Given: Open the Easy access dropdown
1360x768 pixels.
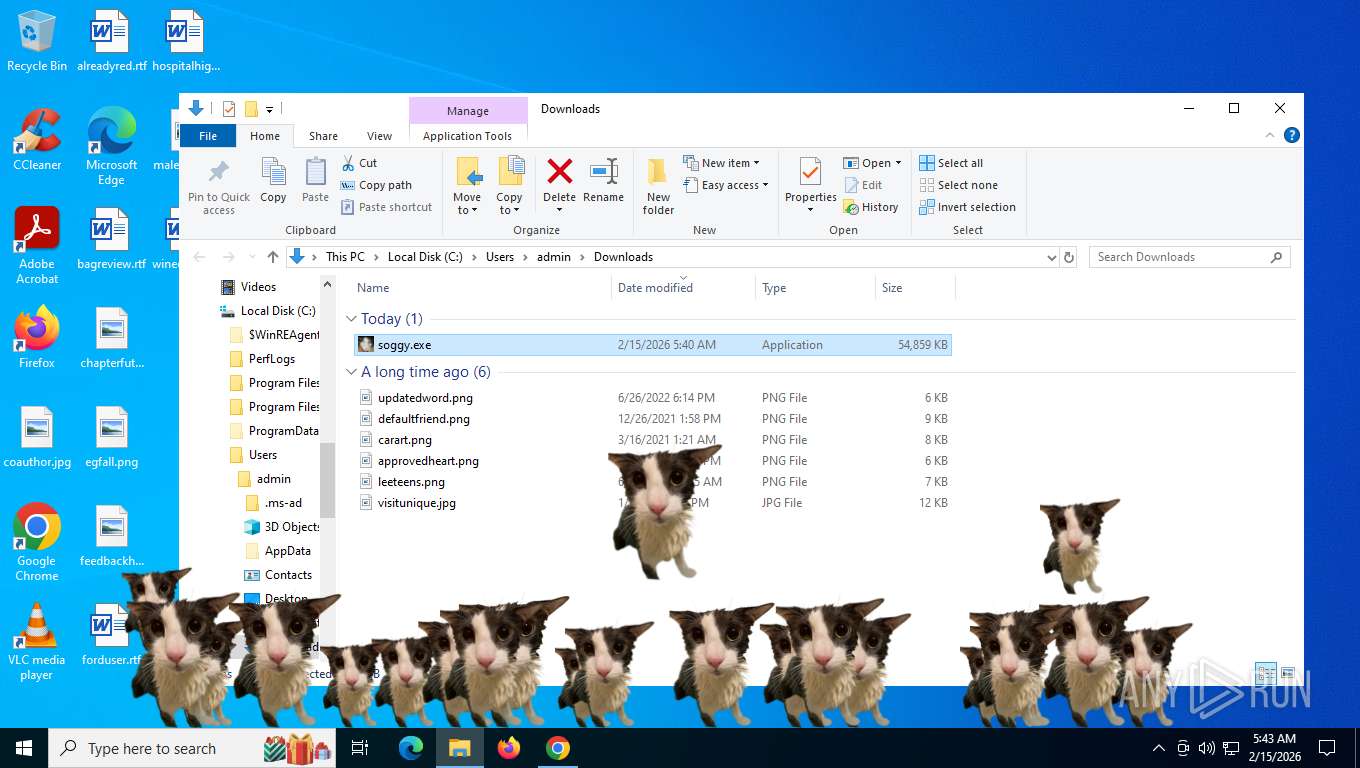Looking at the screenshot, I should pos(726,185).
